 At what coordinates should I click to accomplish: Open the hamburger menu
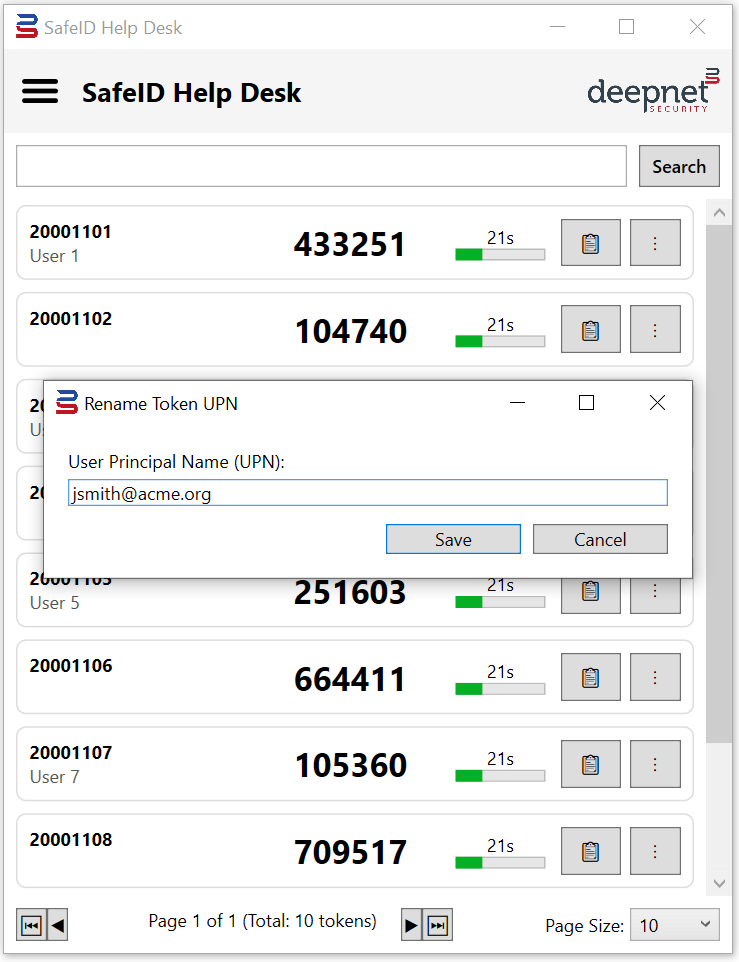(x=40, y=91)
